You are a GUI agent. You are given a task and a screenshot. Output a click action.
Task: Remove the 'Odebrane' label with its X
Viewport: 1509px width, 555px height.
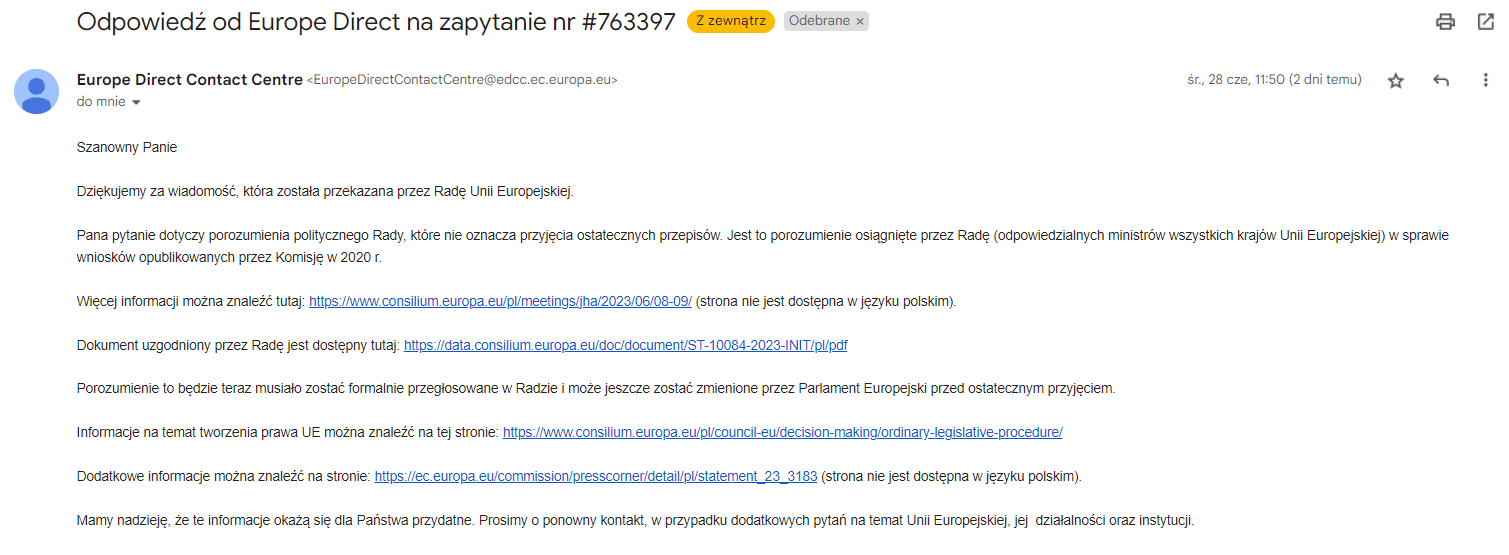[861, 21]
